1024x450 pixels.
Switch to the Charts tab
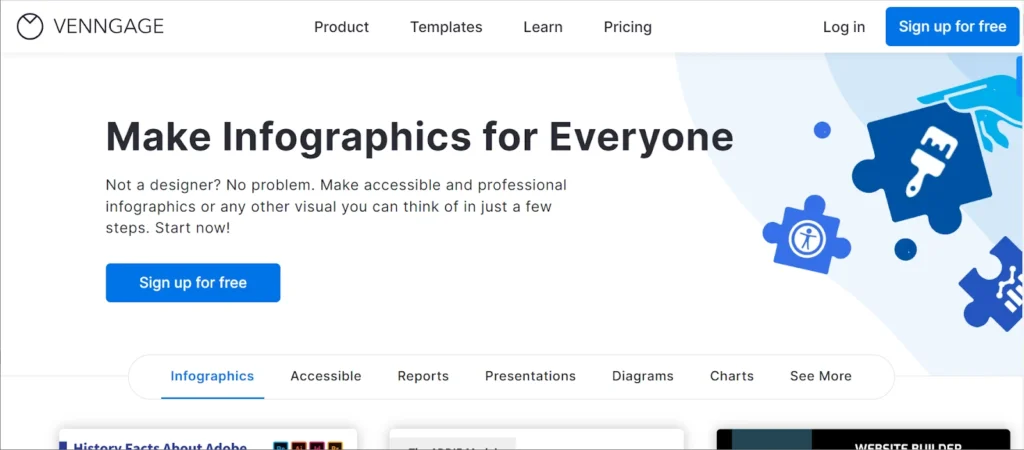731,376
